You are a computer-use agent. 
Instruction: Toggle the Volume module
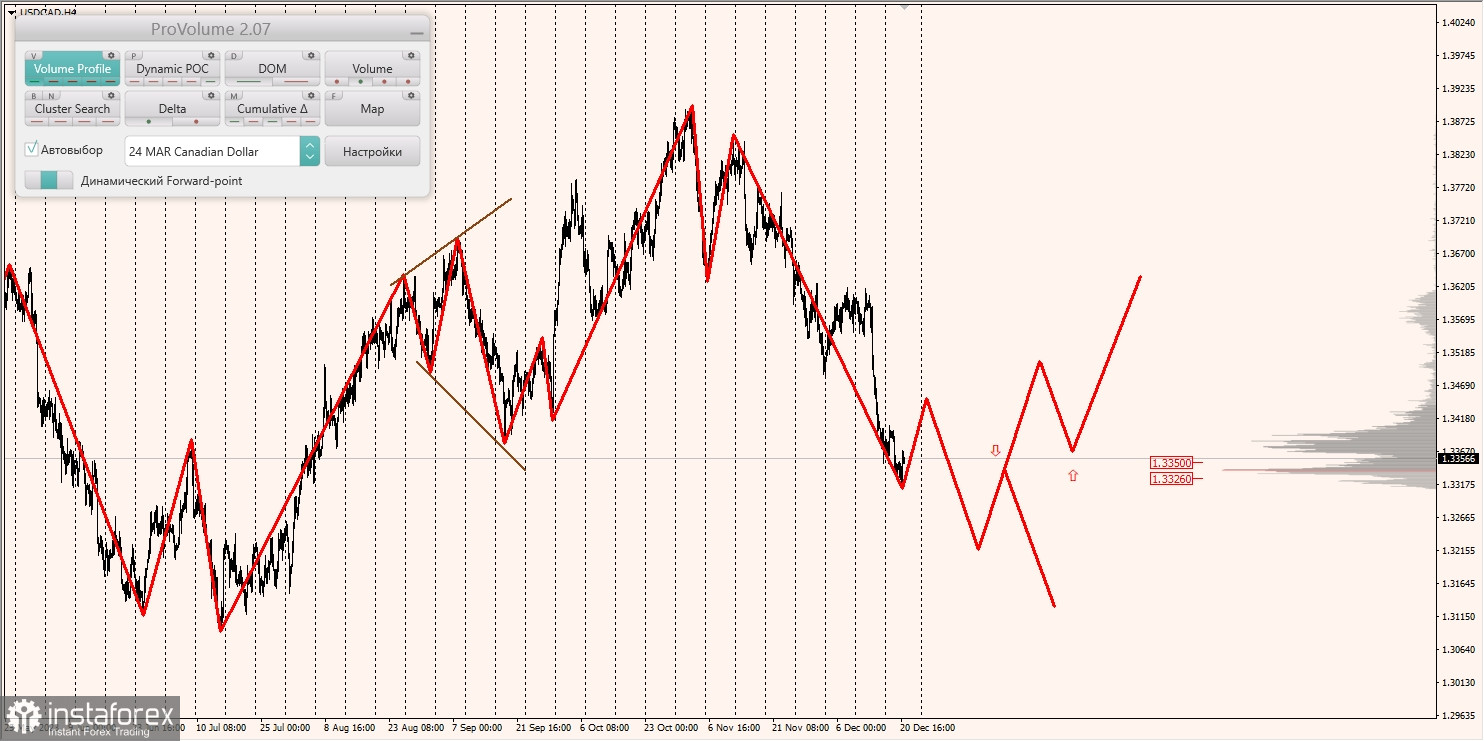click(372, 69)
